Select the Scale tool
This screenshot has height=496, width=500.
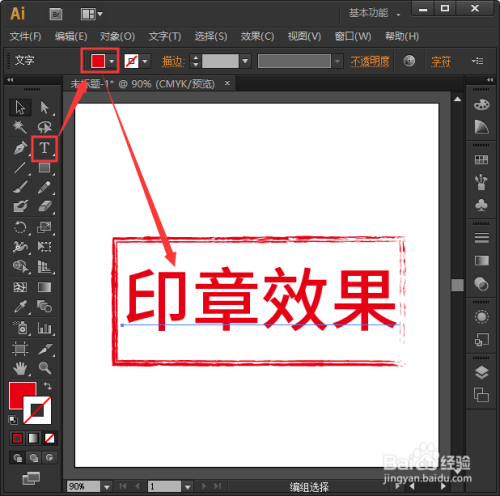click(x=44, y=228)
